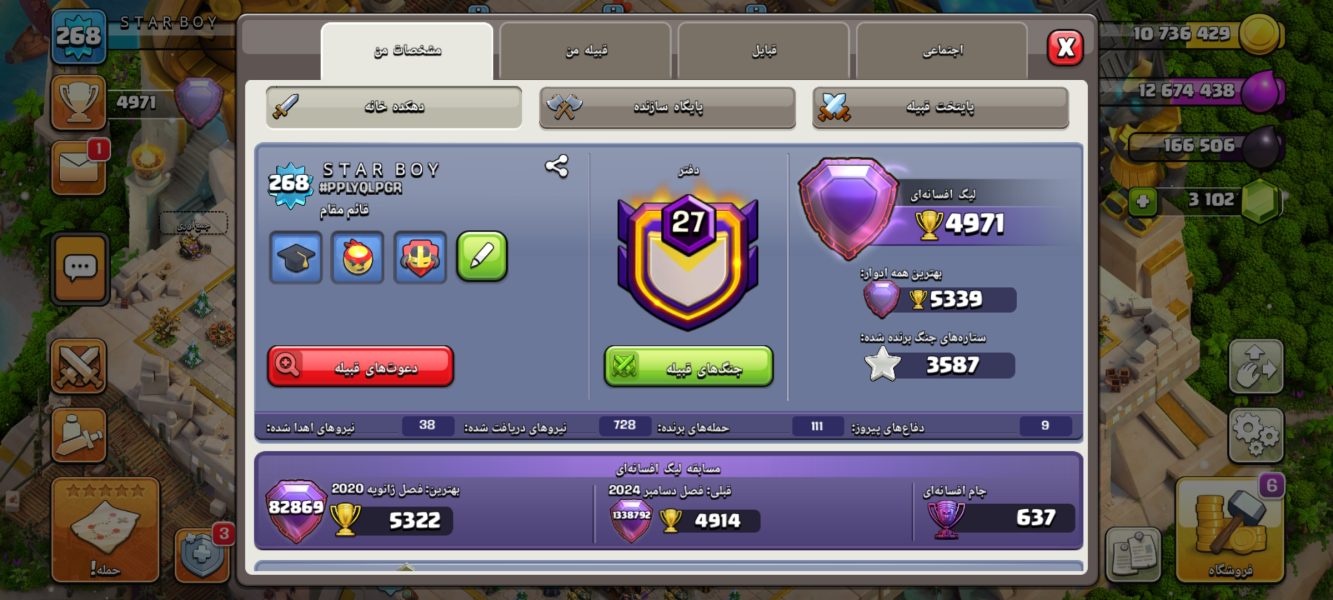Tap the crossed swords army icon

click(79, 366)
